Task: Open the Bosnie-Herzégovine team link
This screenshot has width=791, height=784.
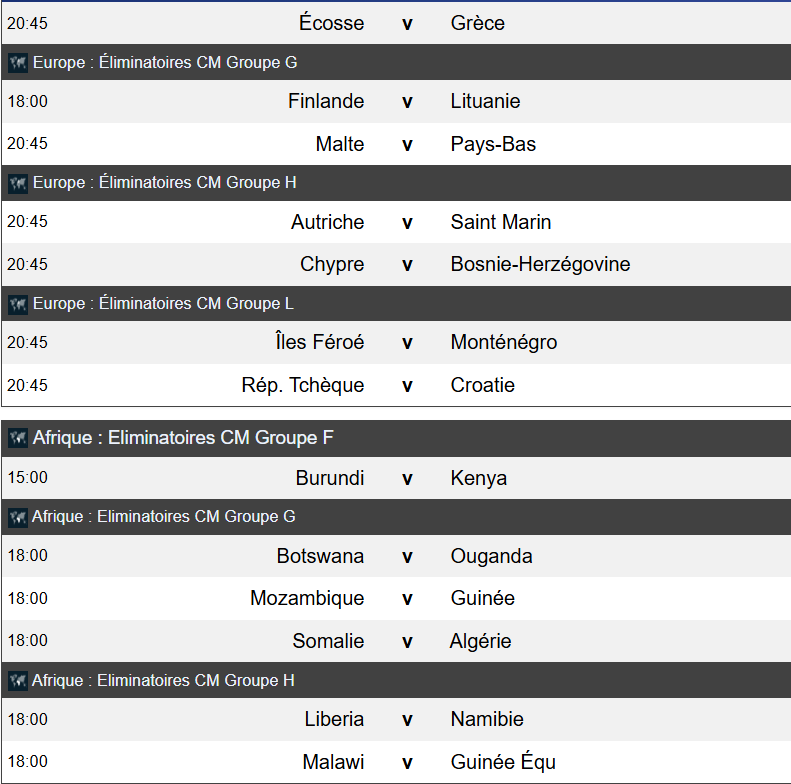Action: pos(540,264)
